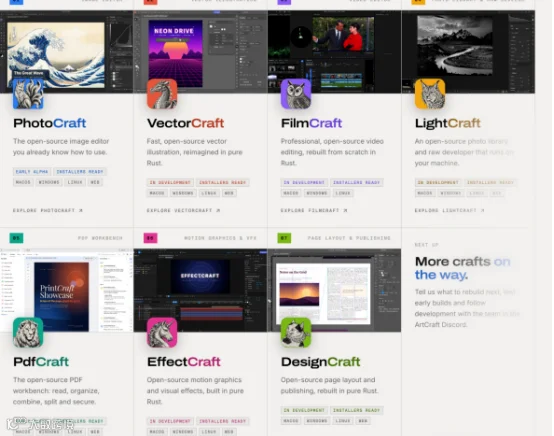Click EffectCraft Installers Ready badge

tap(223, 421)
